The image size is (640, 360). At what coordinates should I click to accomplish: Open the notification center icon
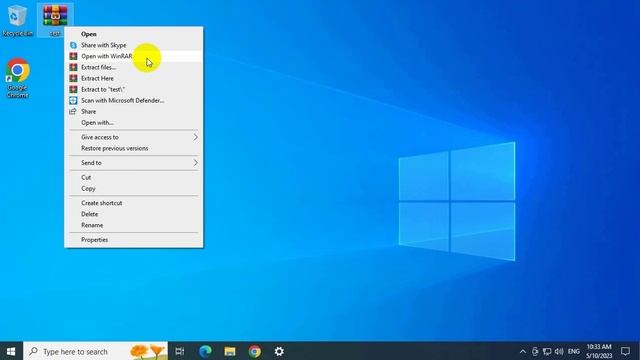point(625,351)
